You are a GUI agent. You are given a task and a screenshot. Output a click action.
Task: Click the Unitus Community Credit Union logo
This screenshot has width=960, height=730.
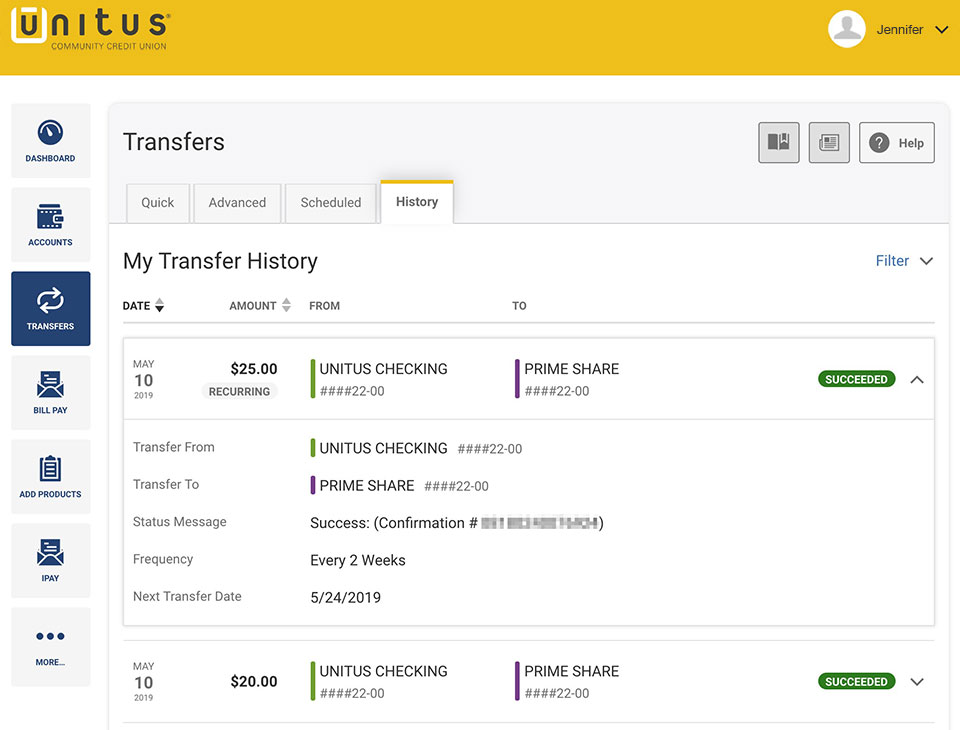click(91, 28)
